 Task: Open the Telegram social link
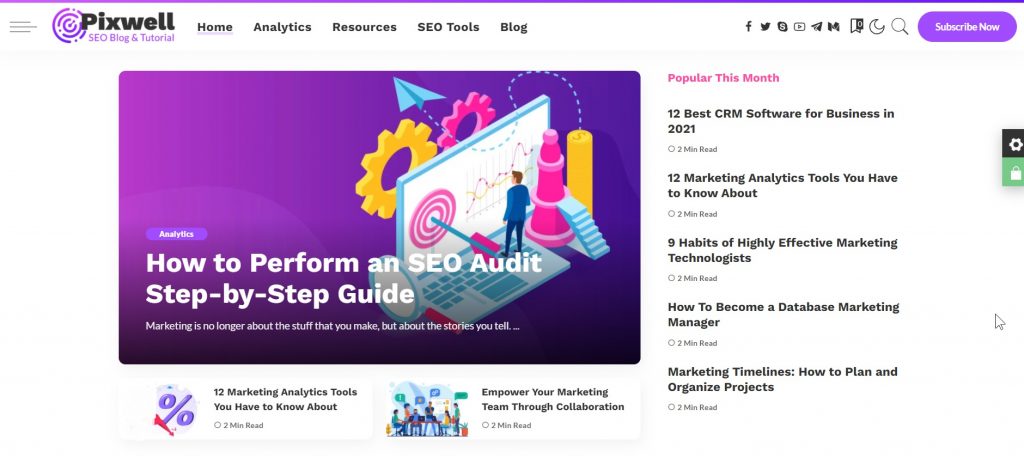816,27
